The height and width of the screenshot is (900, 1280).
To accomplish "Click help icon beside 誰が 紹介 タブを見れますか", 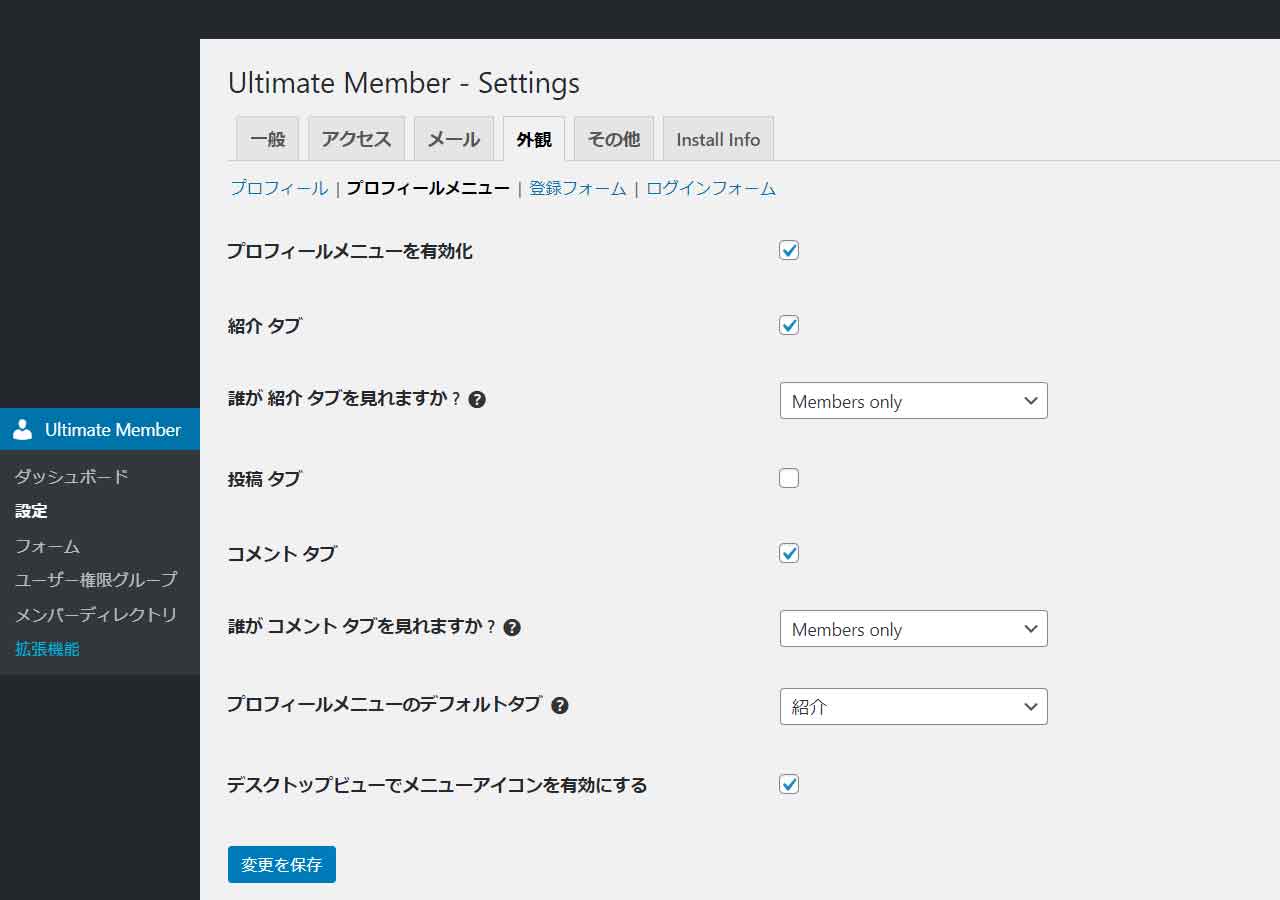I will [x=477, y=399].
